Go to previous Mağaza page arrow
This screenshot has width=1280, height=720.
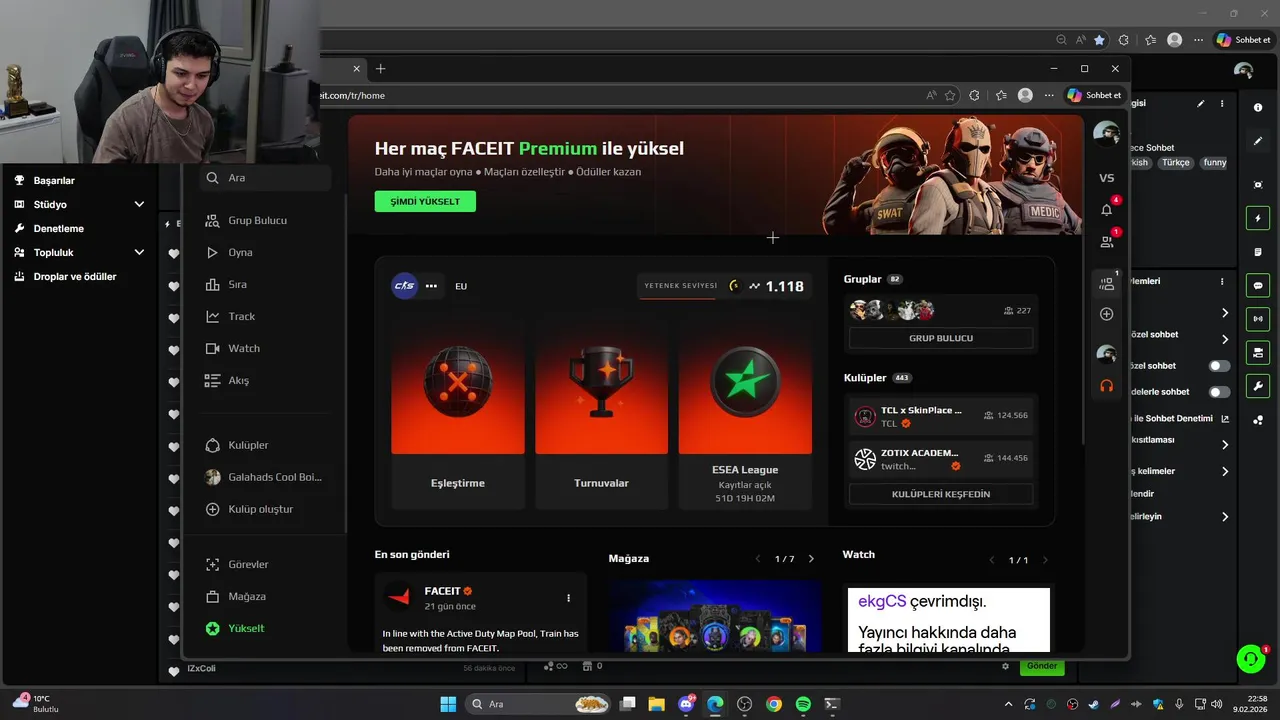[758, 559]
